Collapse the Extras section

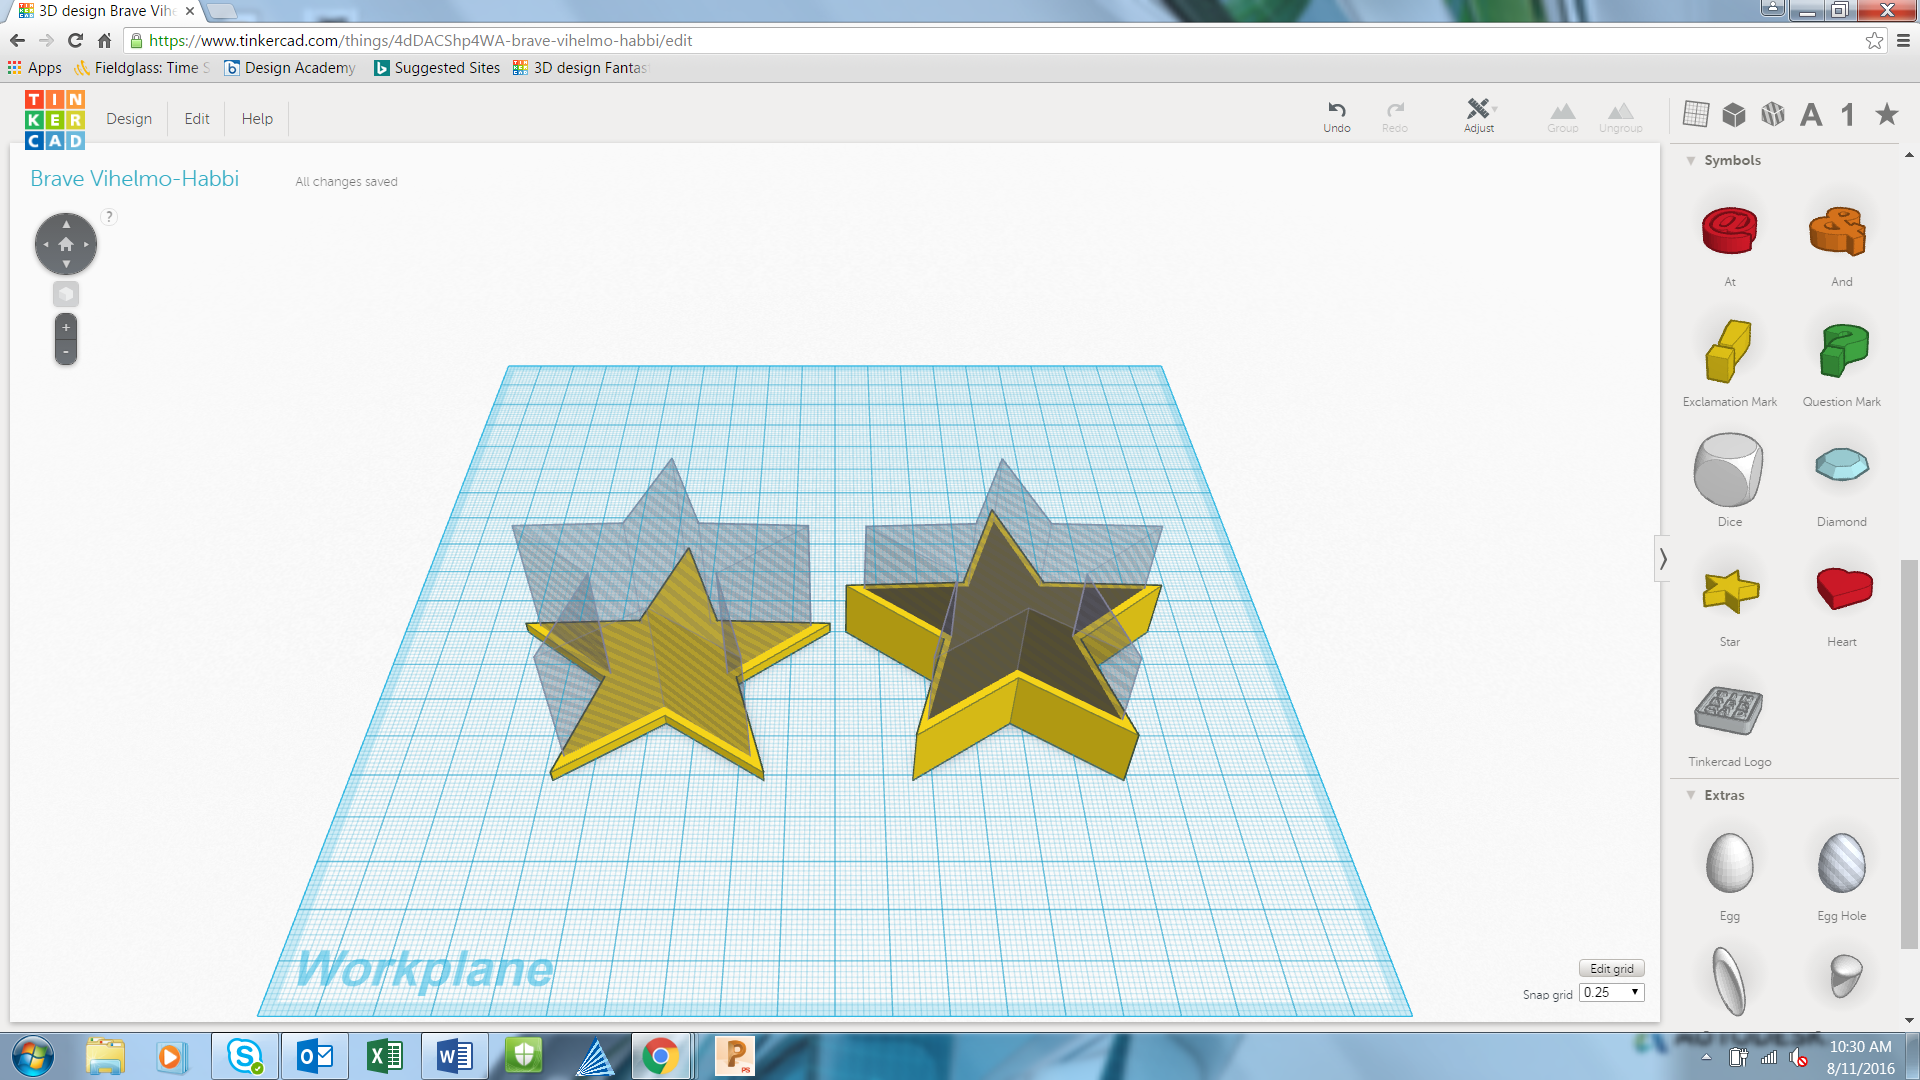(x=1691, y=795)
